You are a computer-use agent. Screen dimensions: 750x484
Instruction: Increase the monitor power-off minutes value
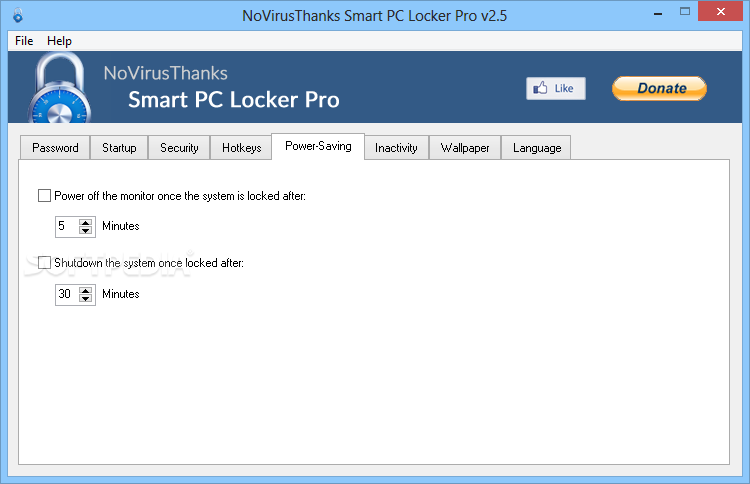pos(86,223)
